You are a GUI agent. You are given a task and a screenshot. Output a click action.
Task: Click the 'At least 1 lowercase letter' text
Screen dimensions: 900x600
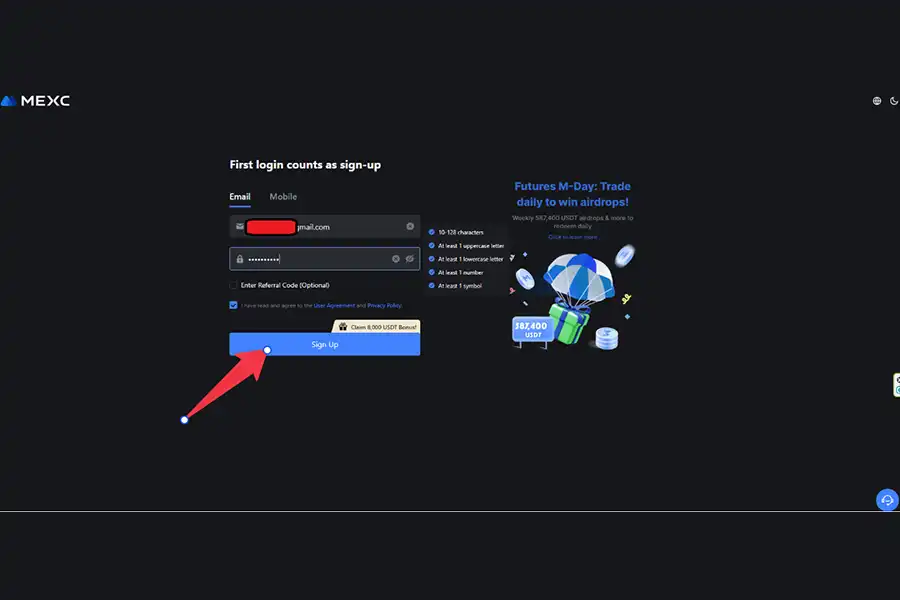471,259
